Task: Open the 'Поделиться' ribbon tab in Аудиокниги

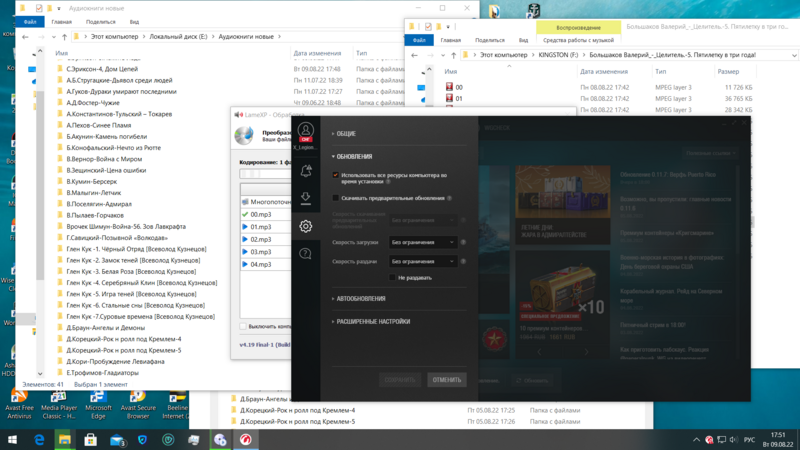Action: pyautogui.click(x=100, y=21)
